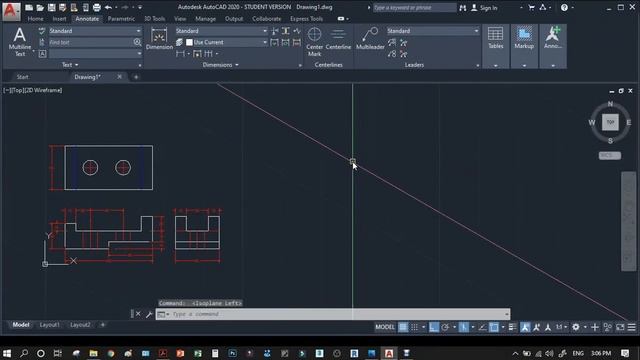640x360 pixels.
Task: Switch to the Insert ribbon tab
Action: [59, 19]
